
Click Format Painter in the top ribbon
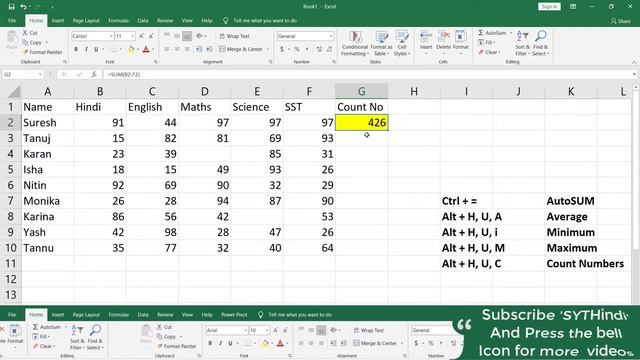point(42,52)
